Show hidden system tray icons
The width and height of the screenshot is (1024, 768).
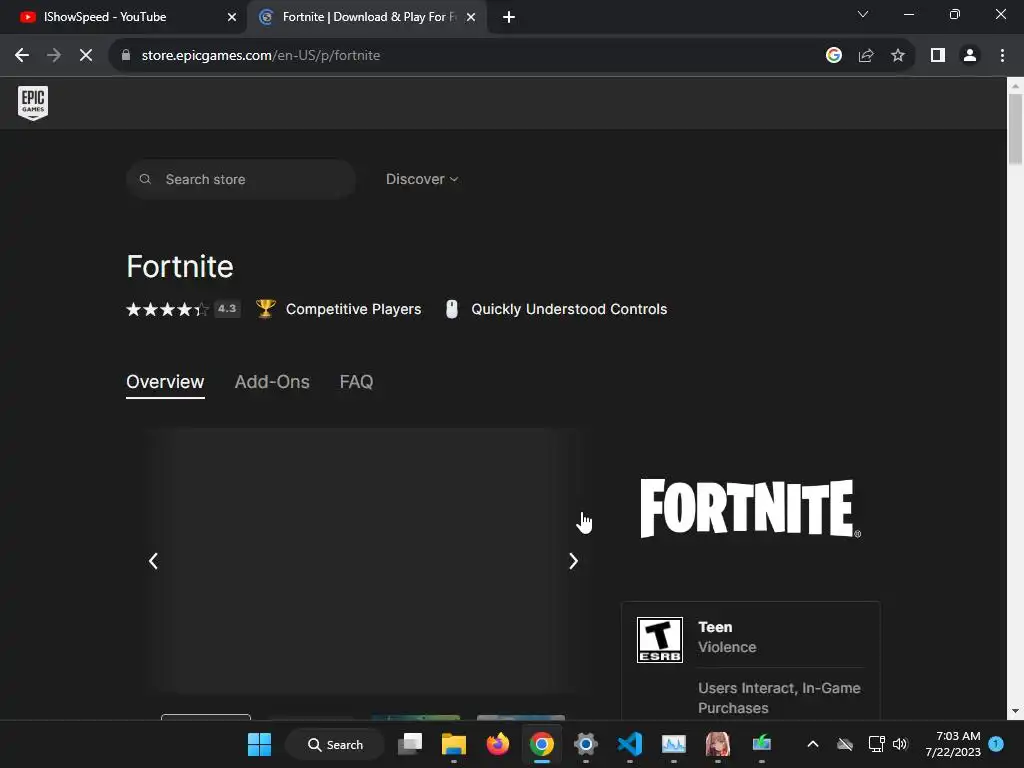pos(812,744)
